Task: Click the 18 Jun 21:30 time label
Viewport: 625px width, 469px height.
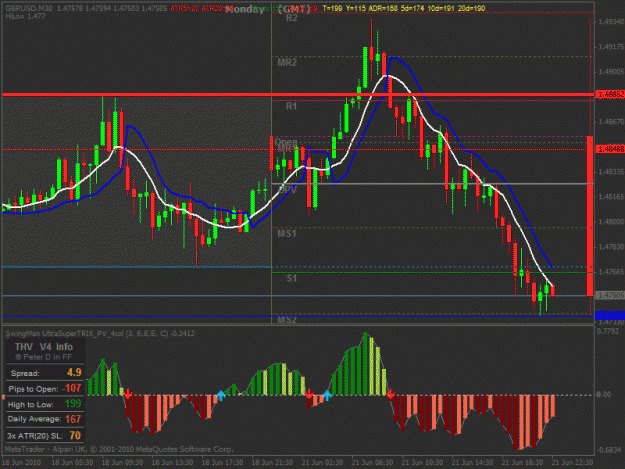Action: (x=272, y=462)
